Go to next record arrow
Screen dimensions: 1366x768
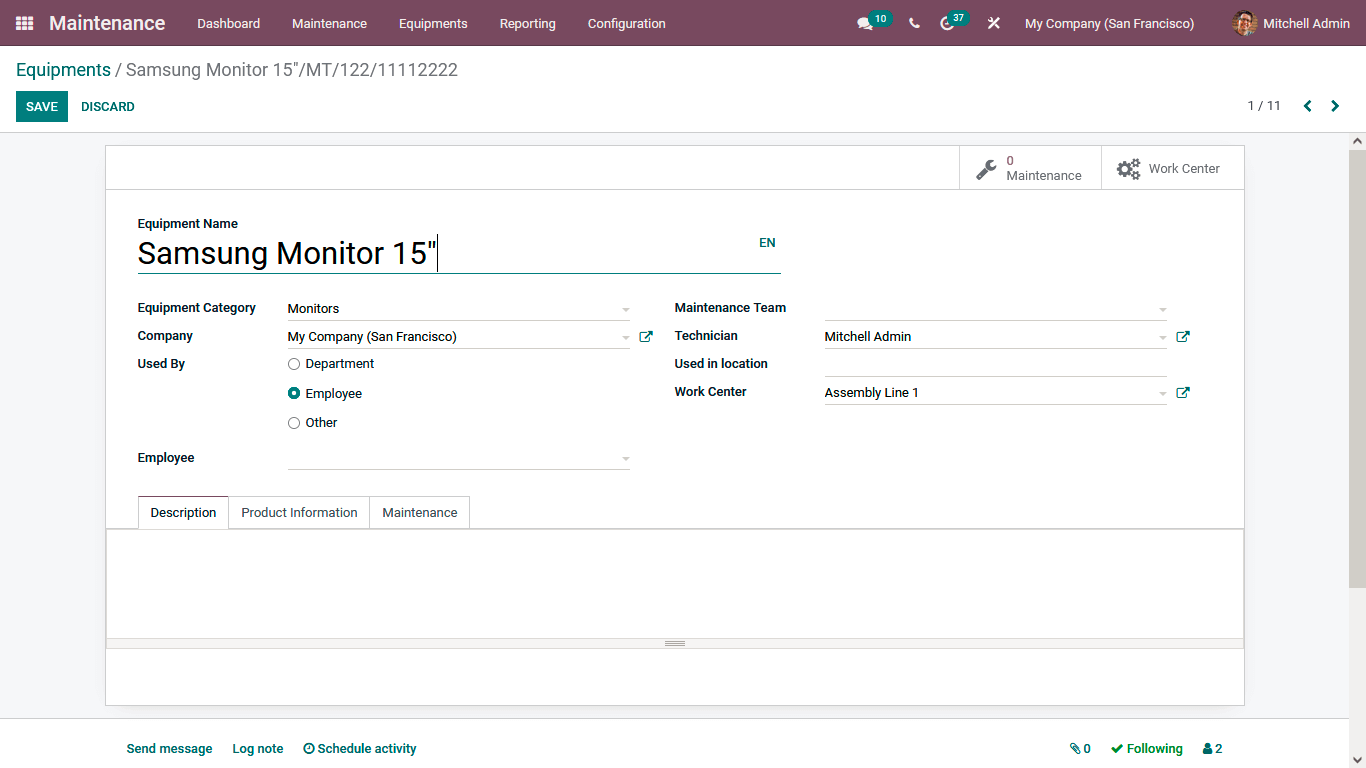[1335, 106]
